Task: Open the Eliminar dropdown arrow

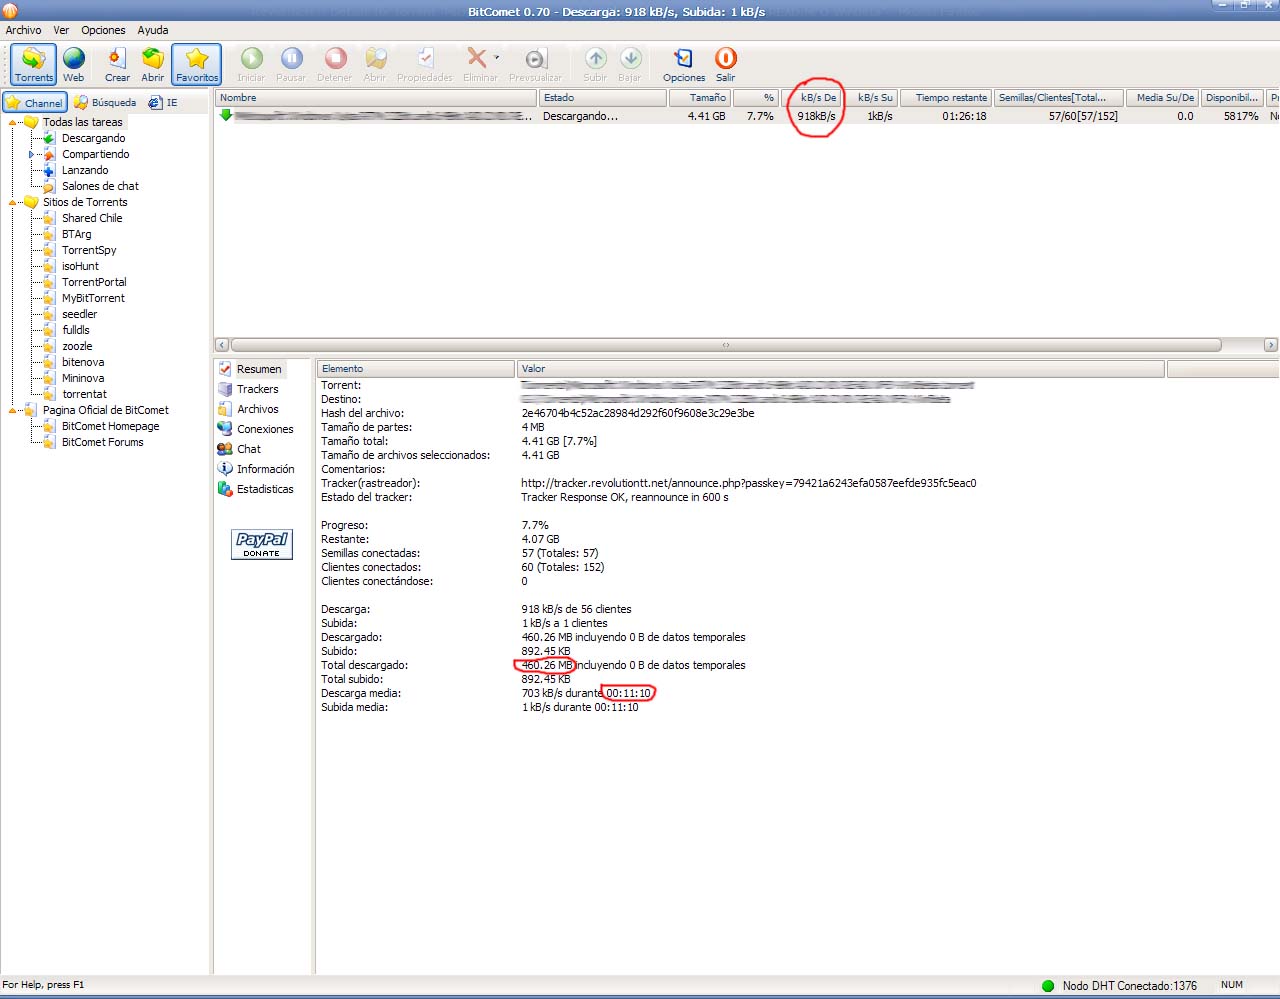Action: [x=496, y=58]
